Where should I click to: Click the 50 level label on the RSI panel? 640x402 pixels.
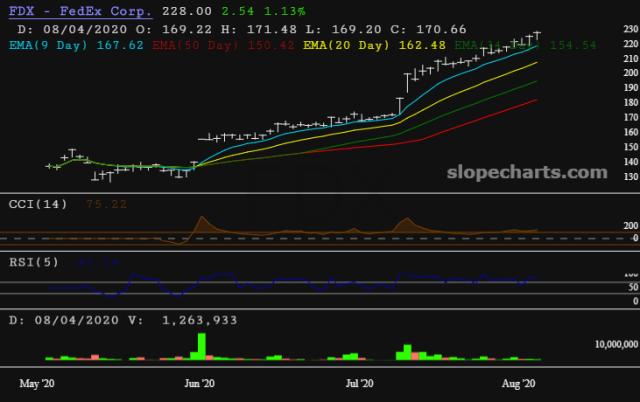tap(633, 287)
